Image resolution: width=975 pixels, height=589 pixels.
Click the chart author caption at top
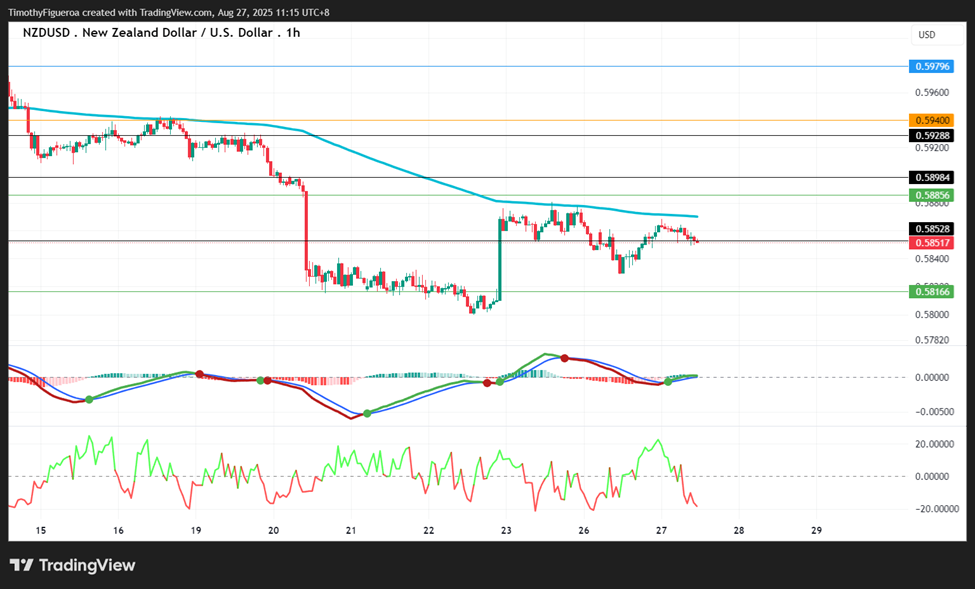pos(169,12)
